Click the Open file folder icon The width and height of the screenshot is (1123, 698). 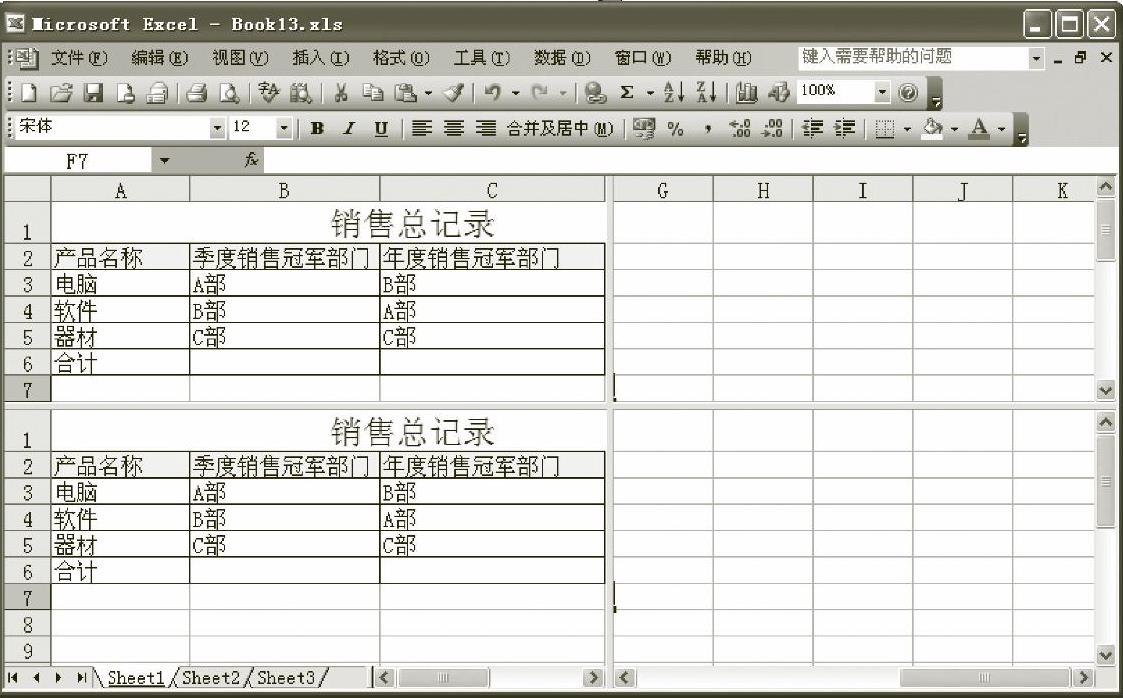click(62, 92)
